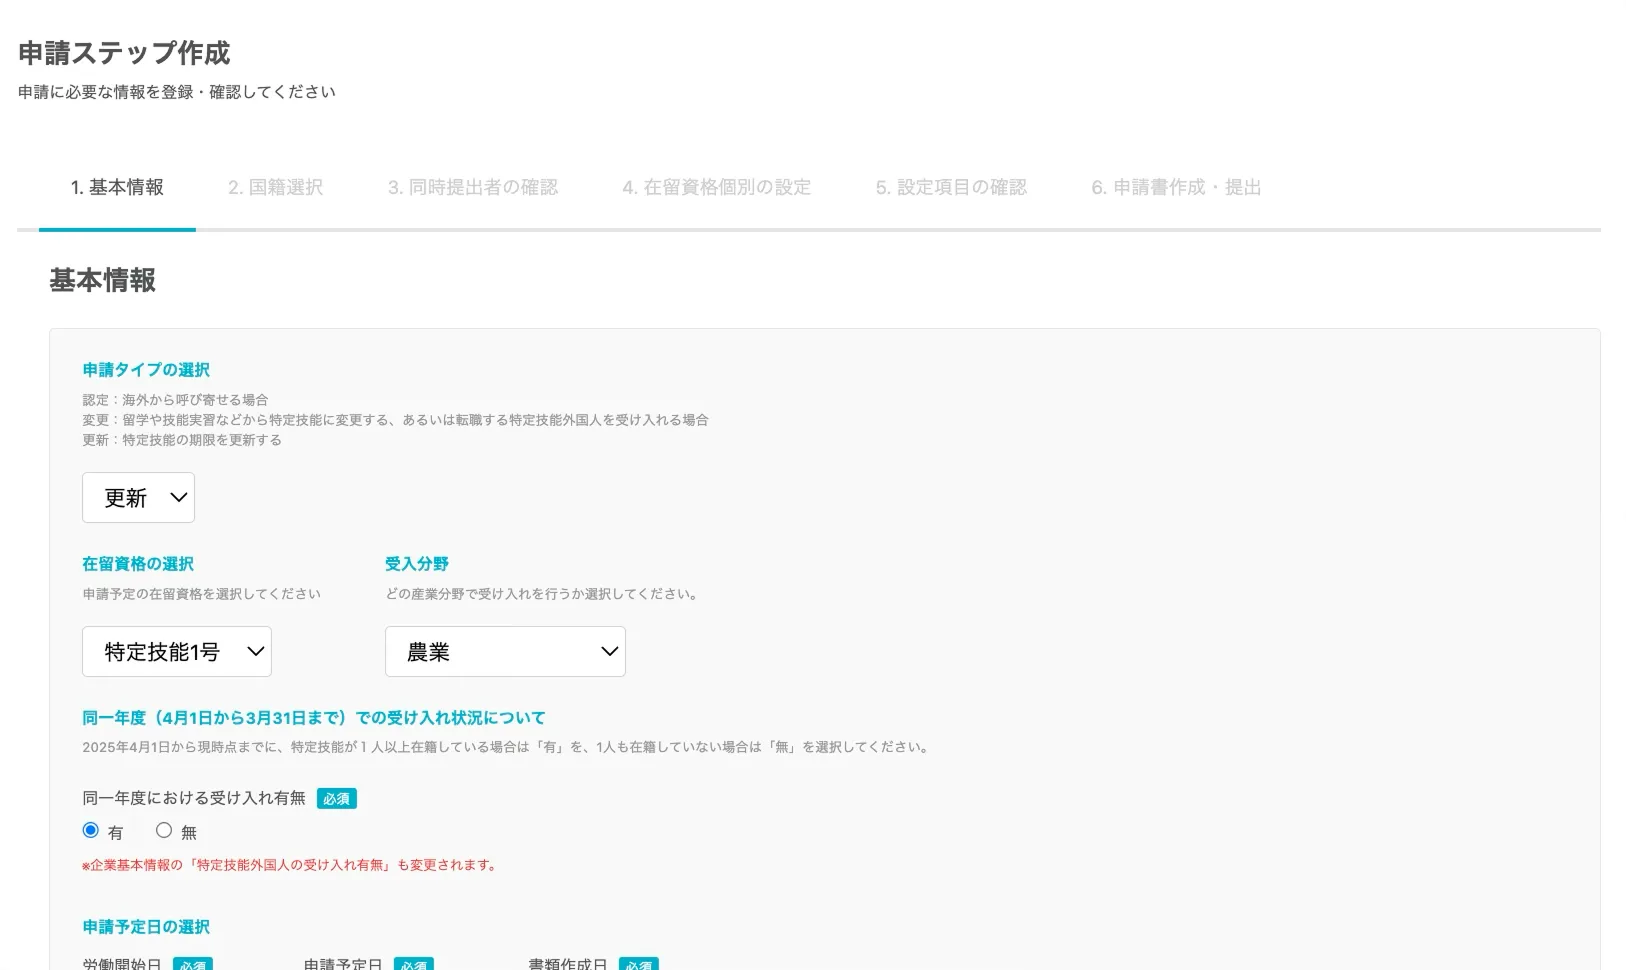1626x970 pixels.
Task: Toggle 同一年度における受け入れ有無 to 無
Action: [163, 829]
